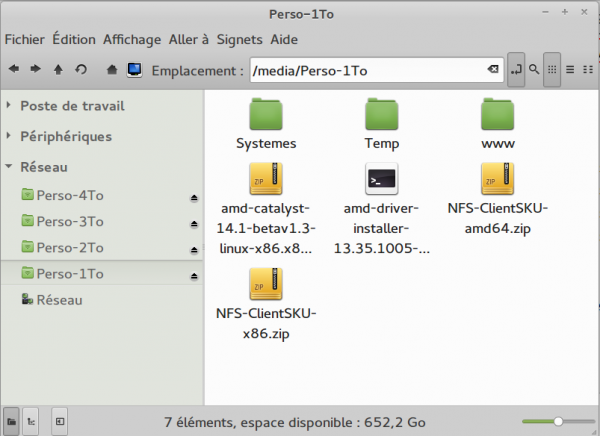
Task: Clear the location path field
Action: (492, 70)
